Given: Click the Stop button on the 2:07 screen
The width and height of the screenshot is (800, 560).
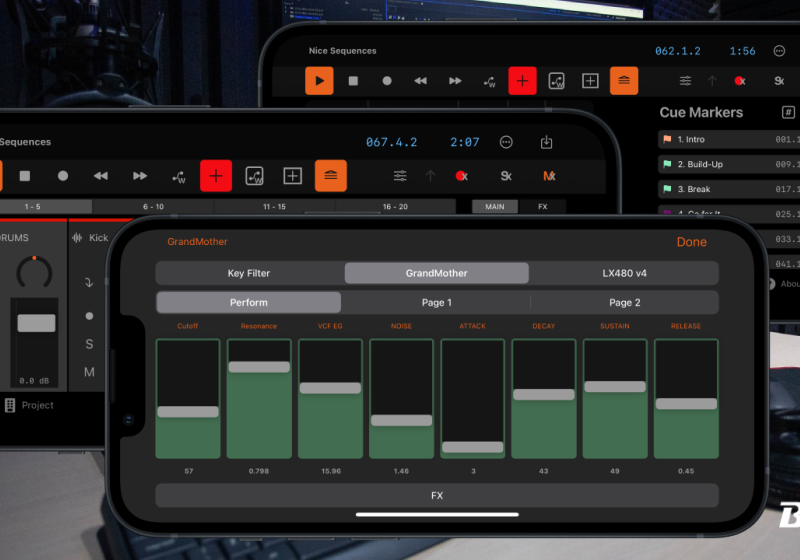Looking at the screenshot, I should pos(25,176).
